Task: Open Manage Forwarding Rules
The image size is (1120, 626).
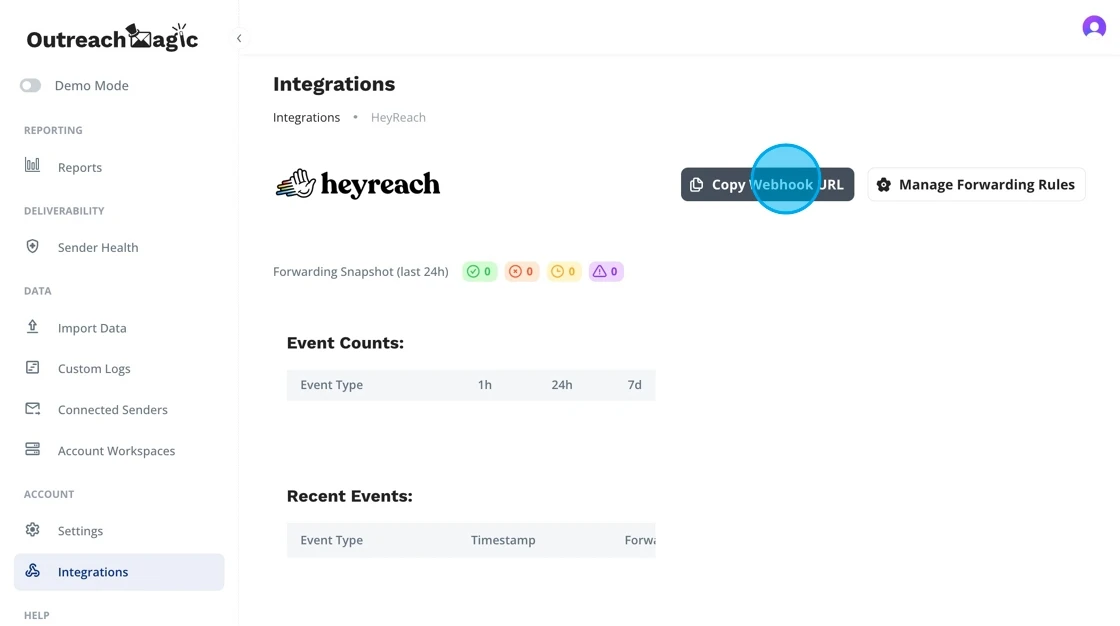Action: tap(976, 184)
